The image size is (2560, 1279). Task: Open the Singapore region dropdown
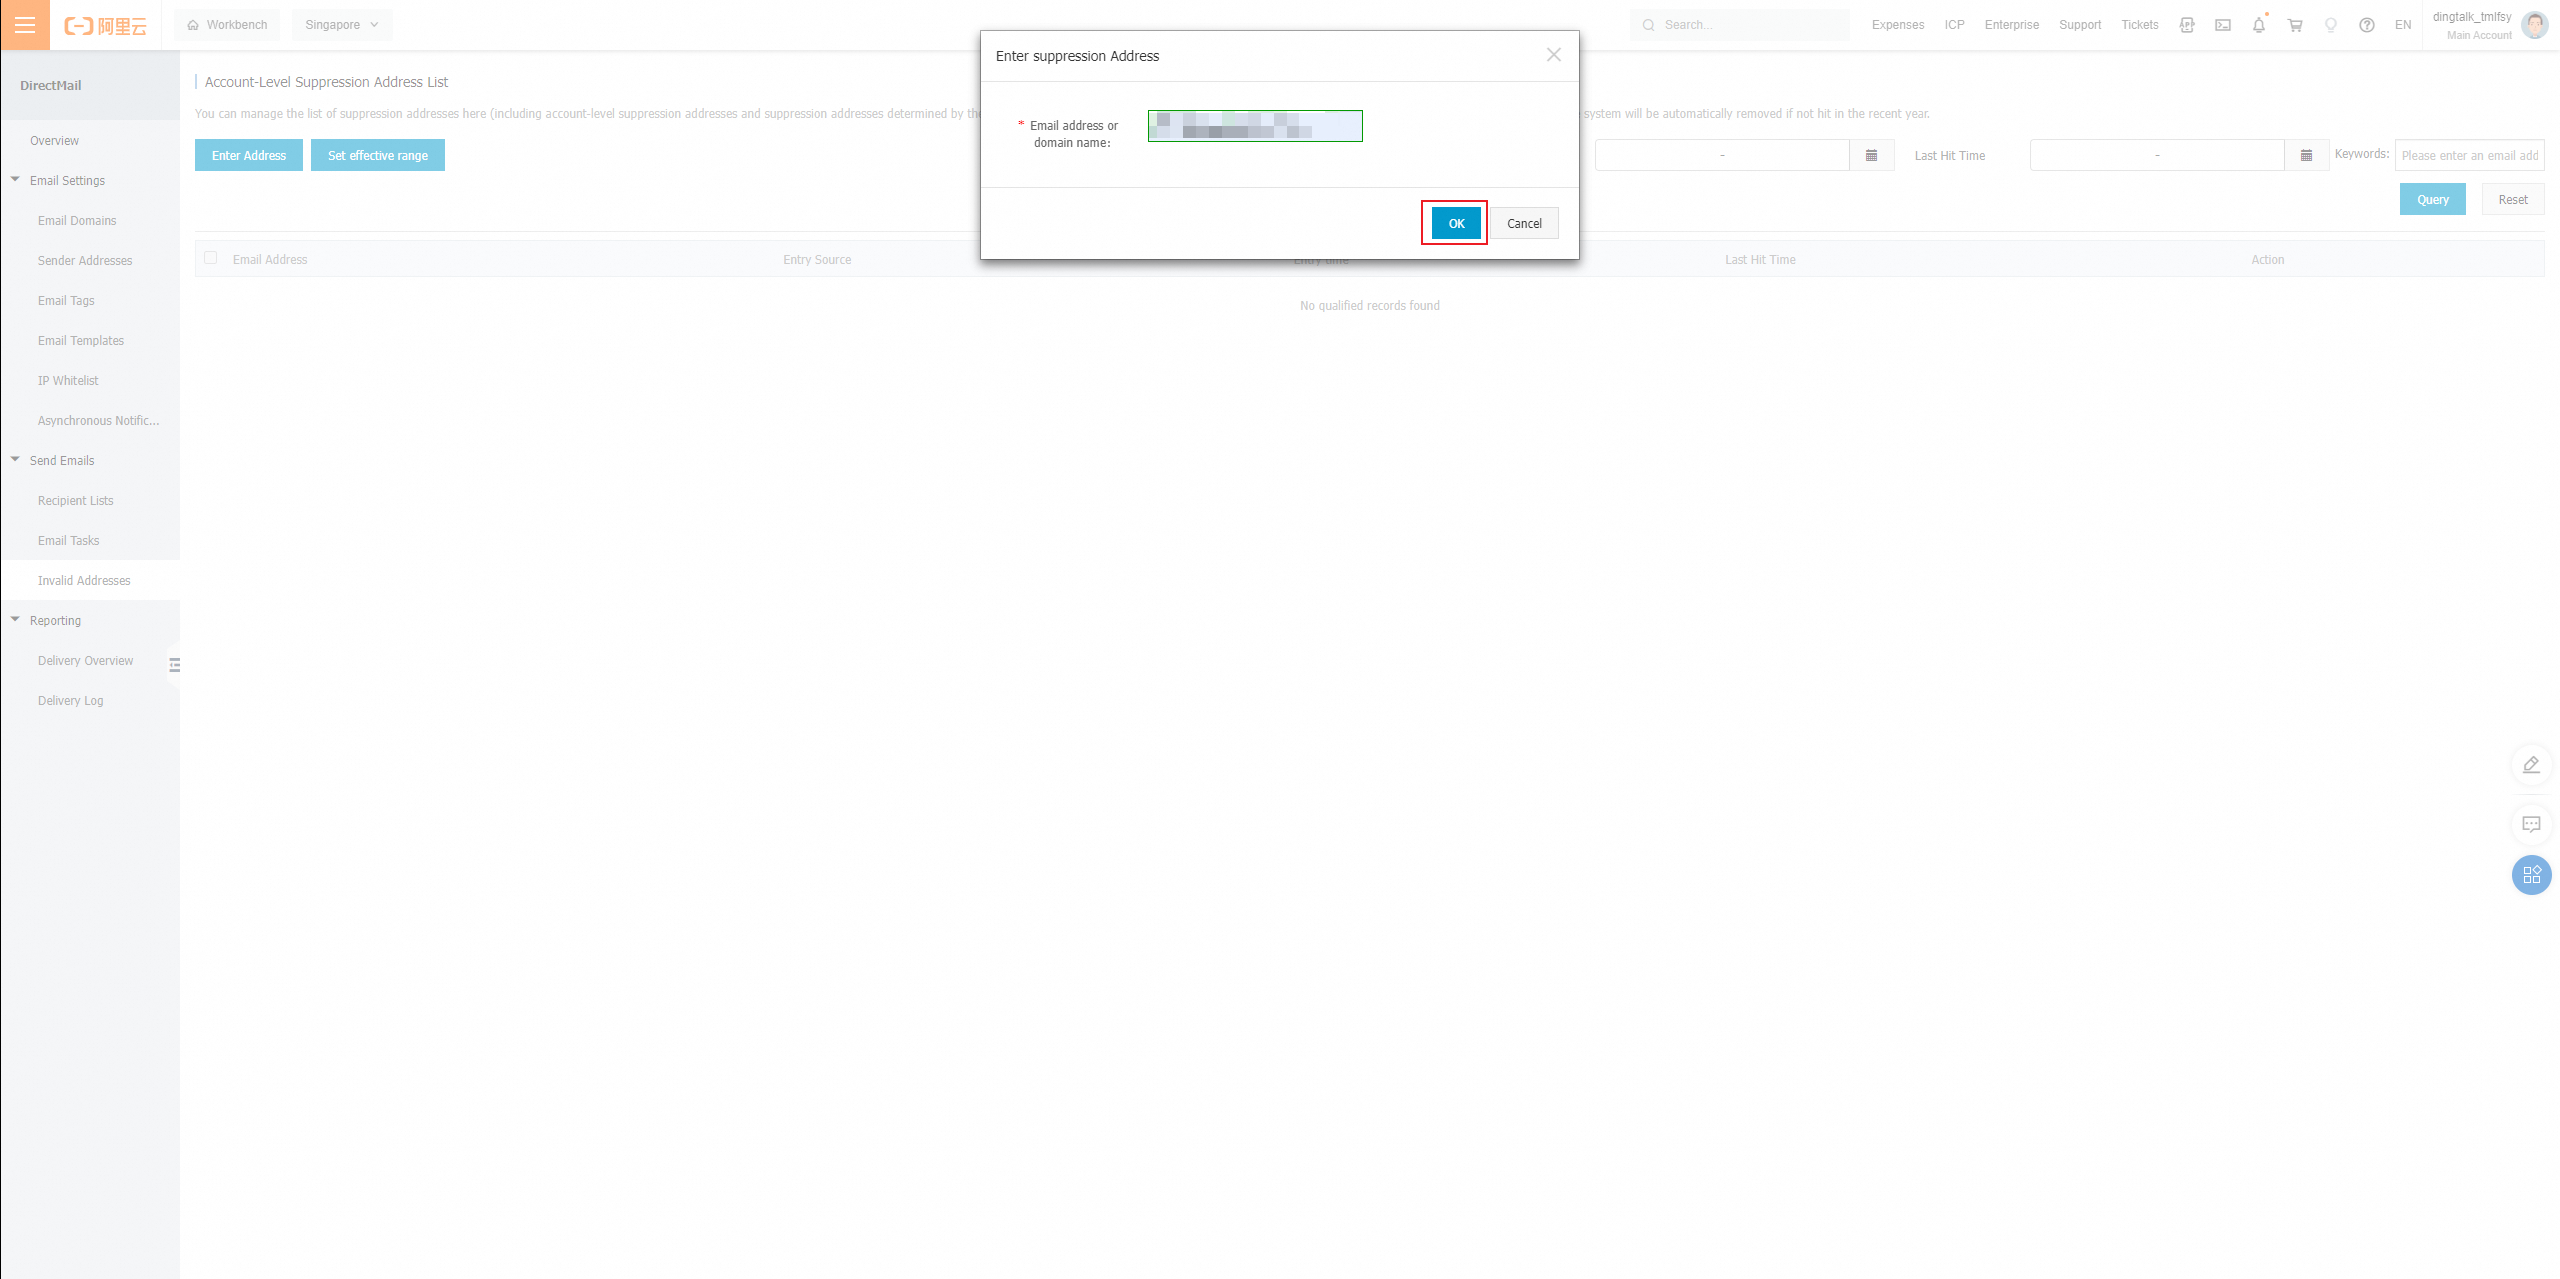point(342,25)
